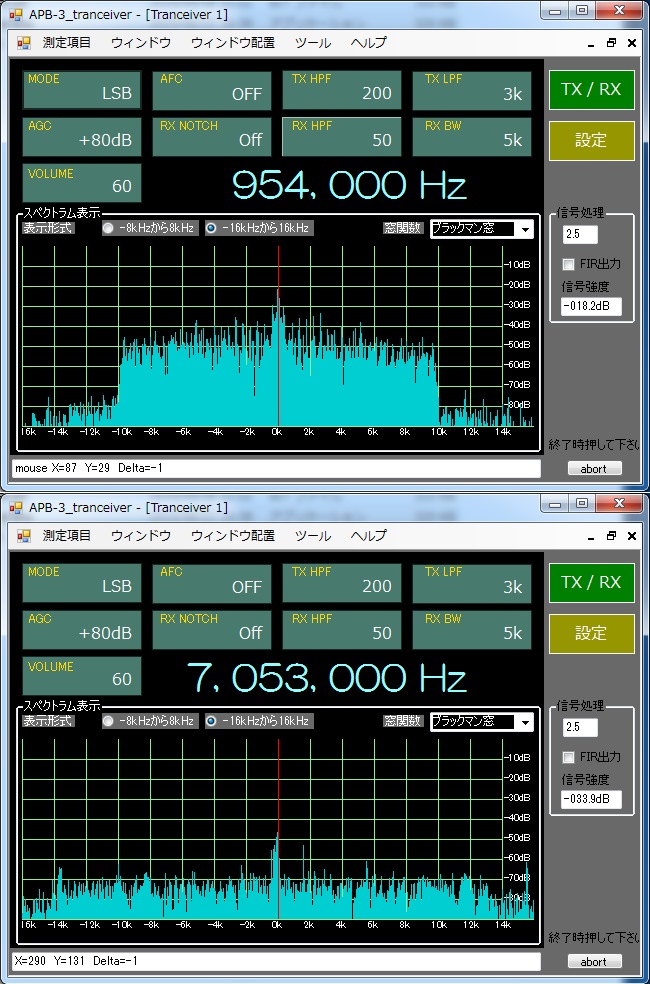Open ウィンドウ配置 menu in upper window

233,43
